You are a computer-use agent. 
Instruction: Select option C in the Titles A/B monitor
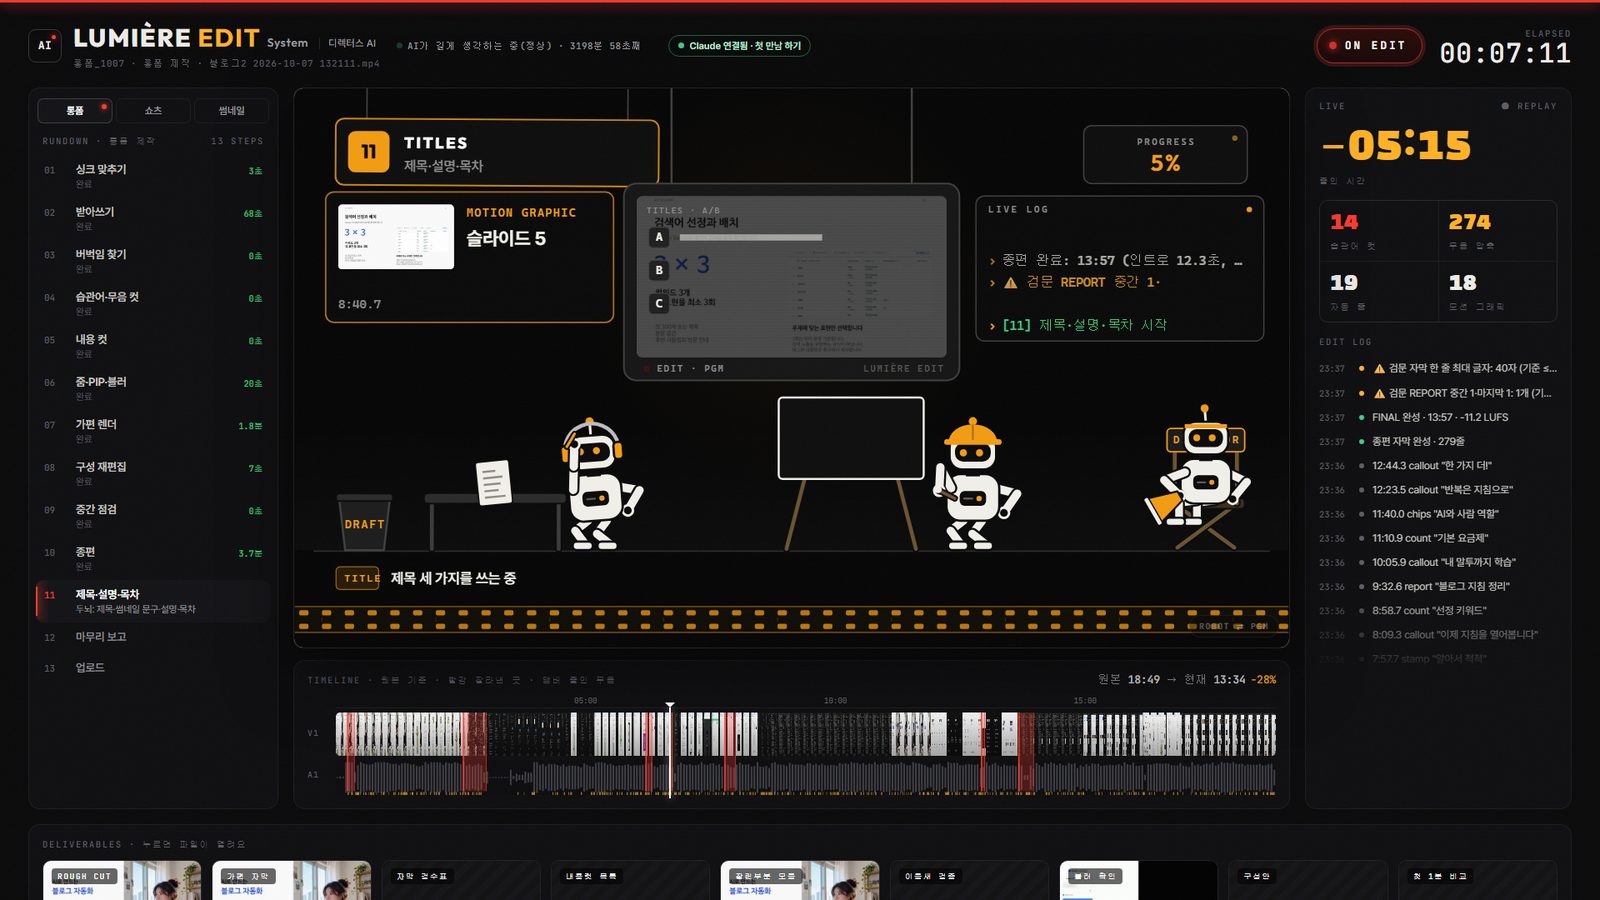(658, 303)
